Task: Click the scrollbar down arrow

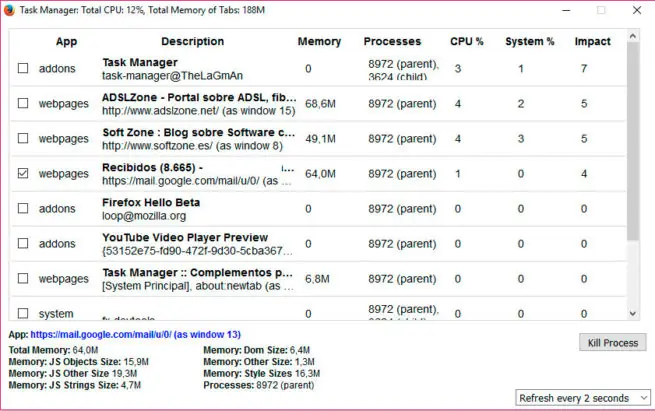Action: tap(633, 314)
